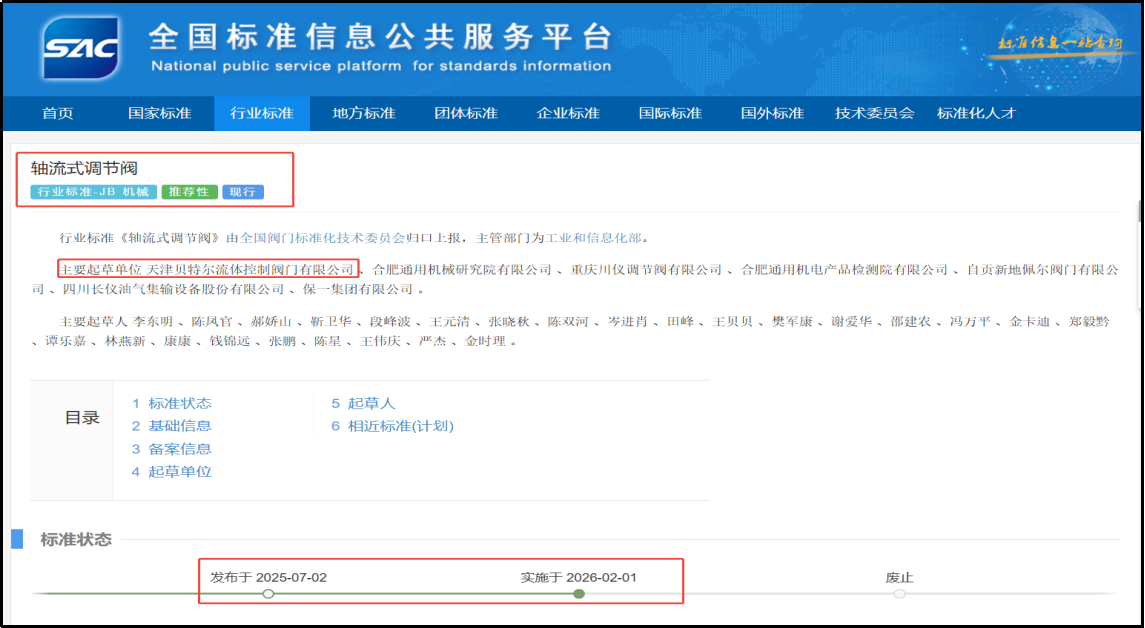Image resolution: width=1145 pixels, height=628 pixels.
Task: Open the 国际标准 menu item
Action: [670, 113]
